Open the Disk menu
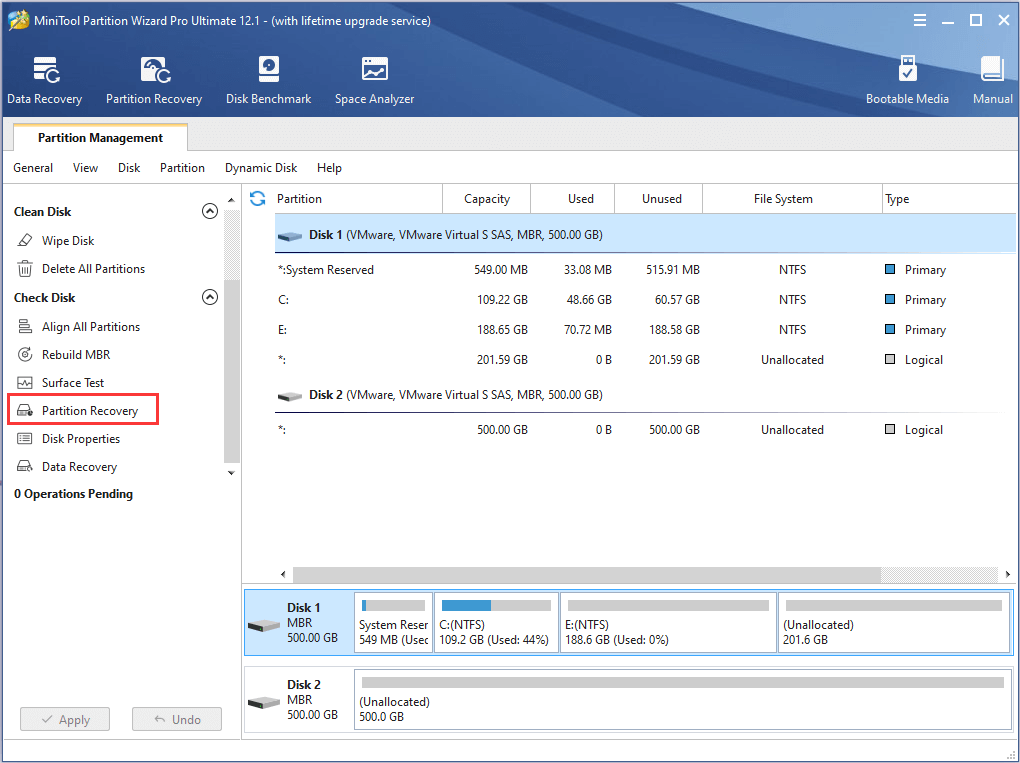Image resolution: width=1020 pixels, height=763 pixels. (129, 168)
